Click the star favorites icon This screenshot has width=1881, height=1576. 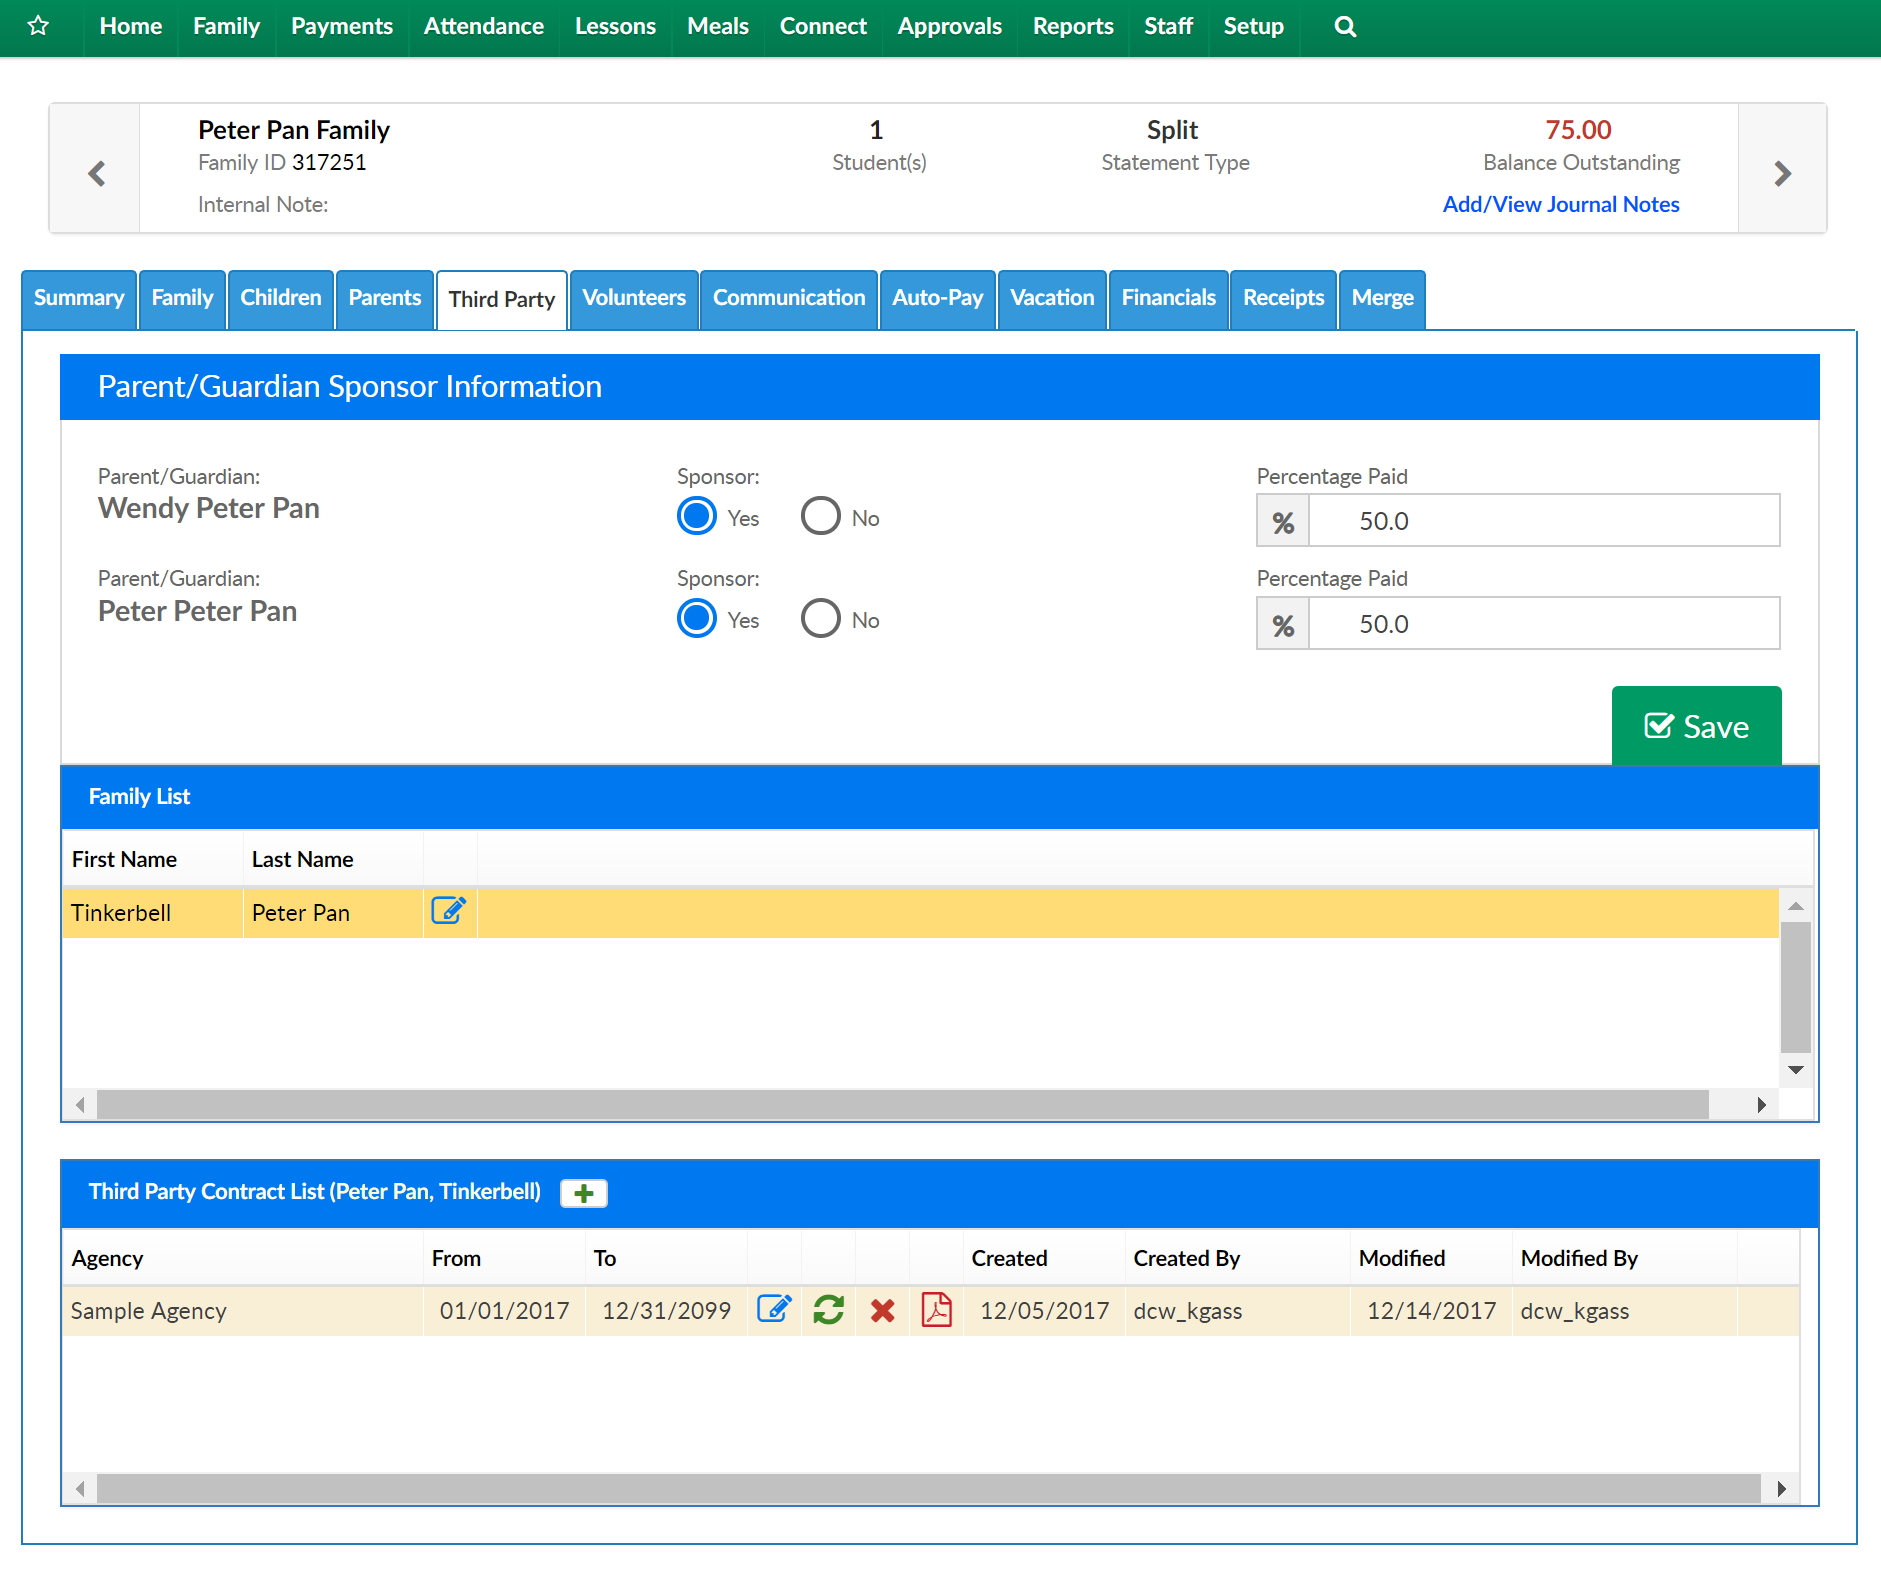click(38, 26)
